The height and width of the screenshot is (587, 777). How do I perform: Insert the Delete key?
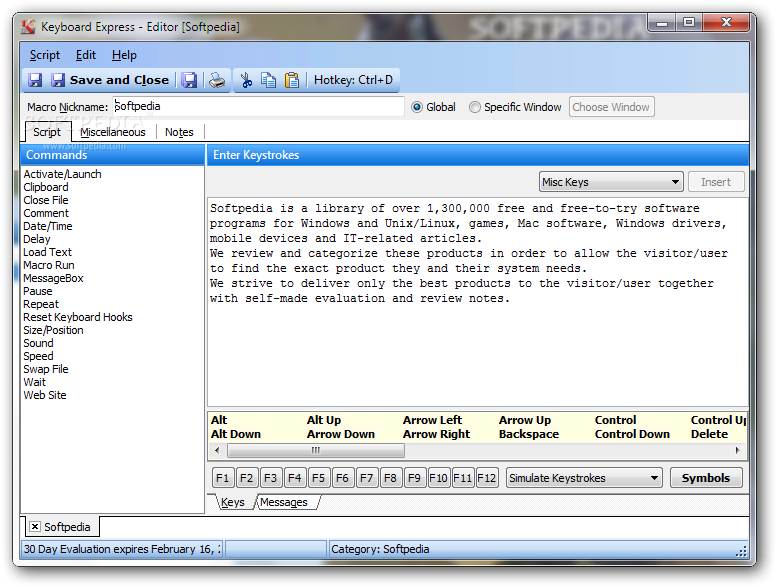[x=710, y=434]
